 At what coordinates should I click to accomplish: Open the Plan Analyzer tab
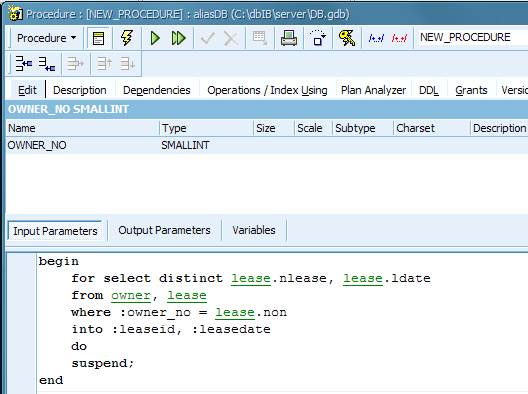pos(373,90)
